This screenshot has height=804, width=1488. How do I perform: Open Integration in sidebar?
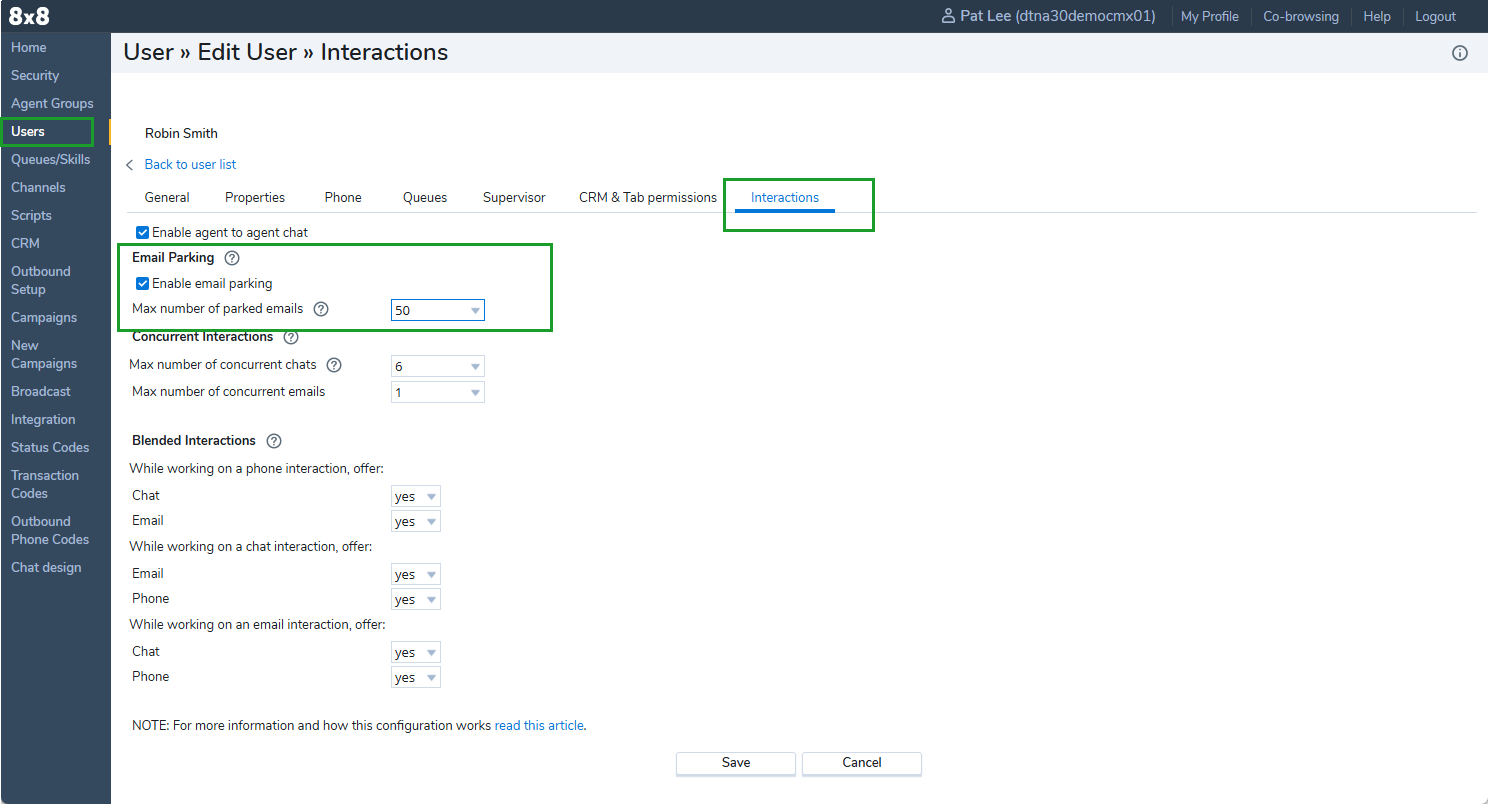(43, 420)
